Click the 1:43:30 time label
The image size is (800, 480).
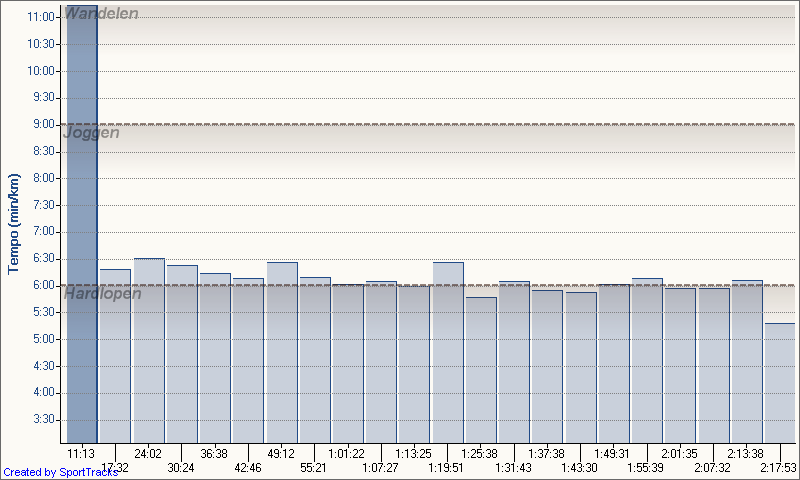579,468
